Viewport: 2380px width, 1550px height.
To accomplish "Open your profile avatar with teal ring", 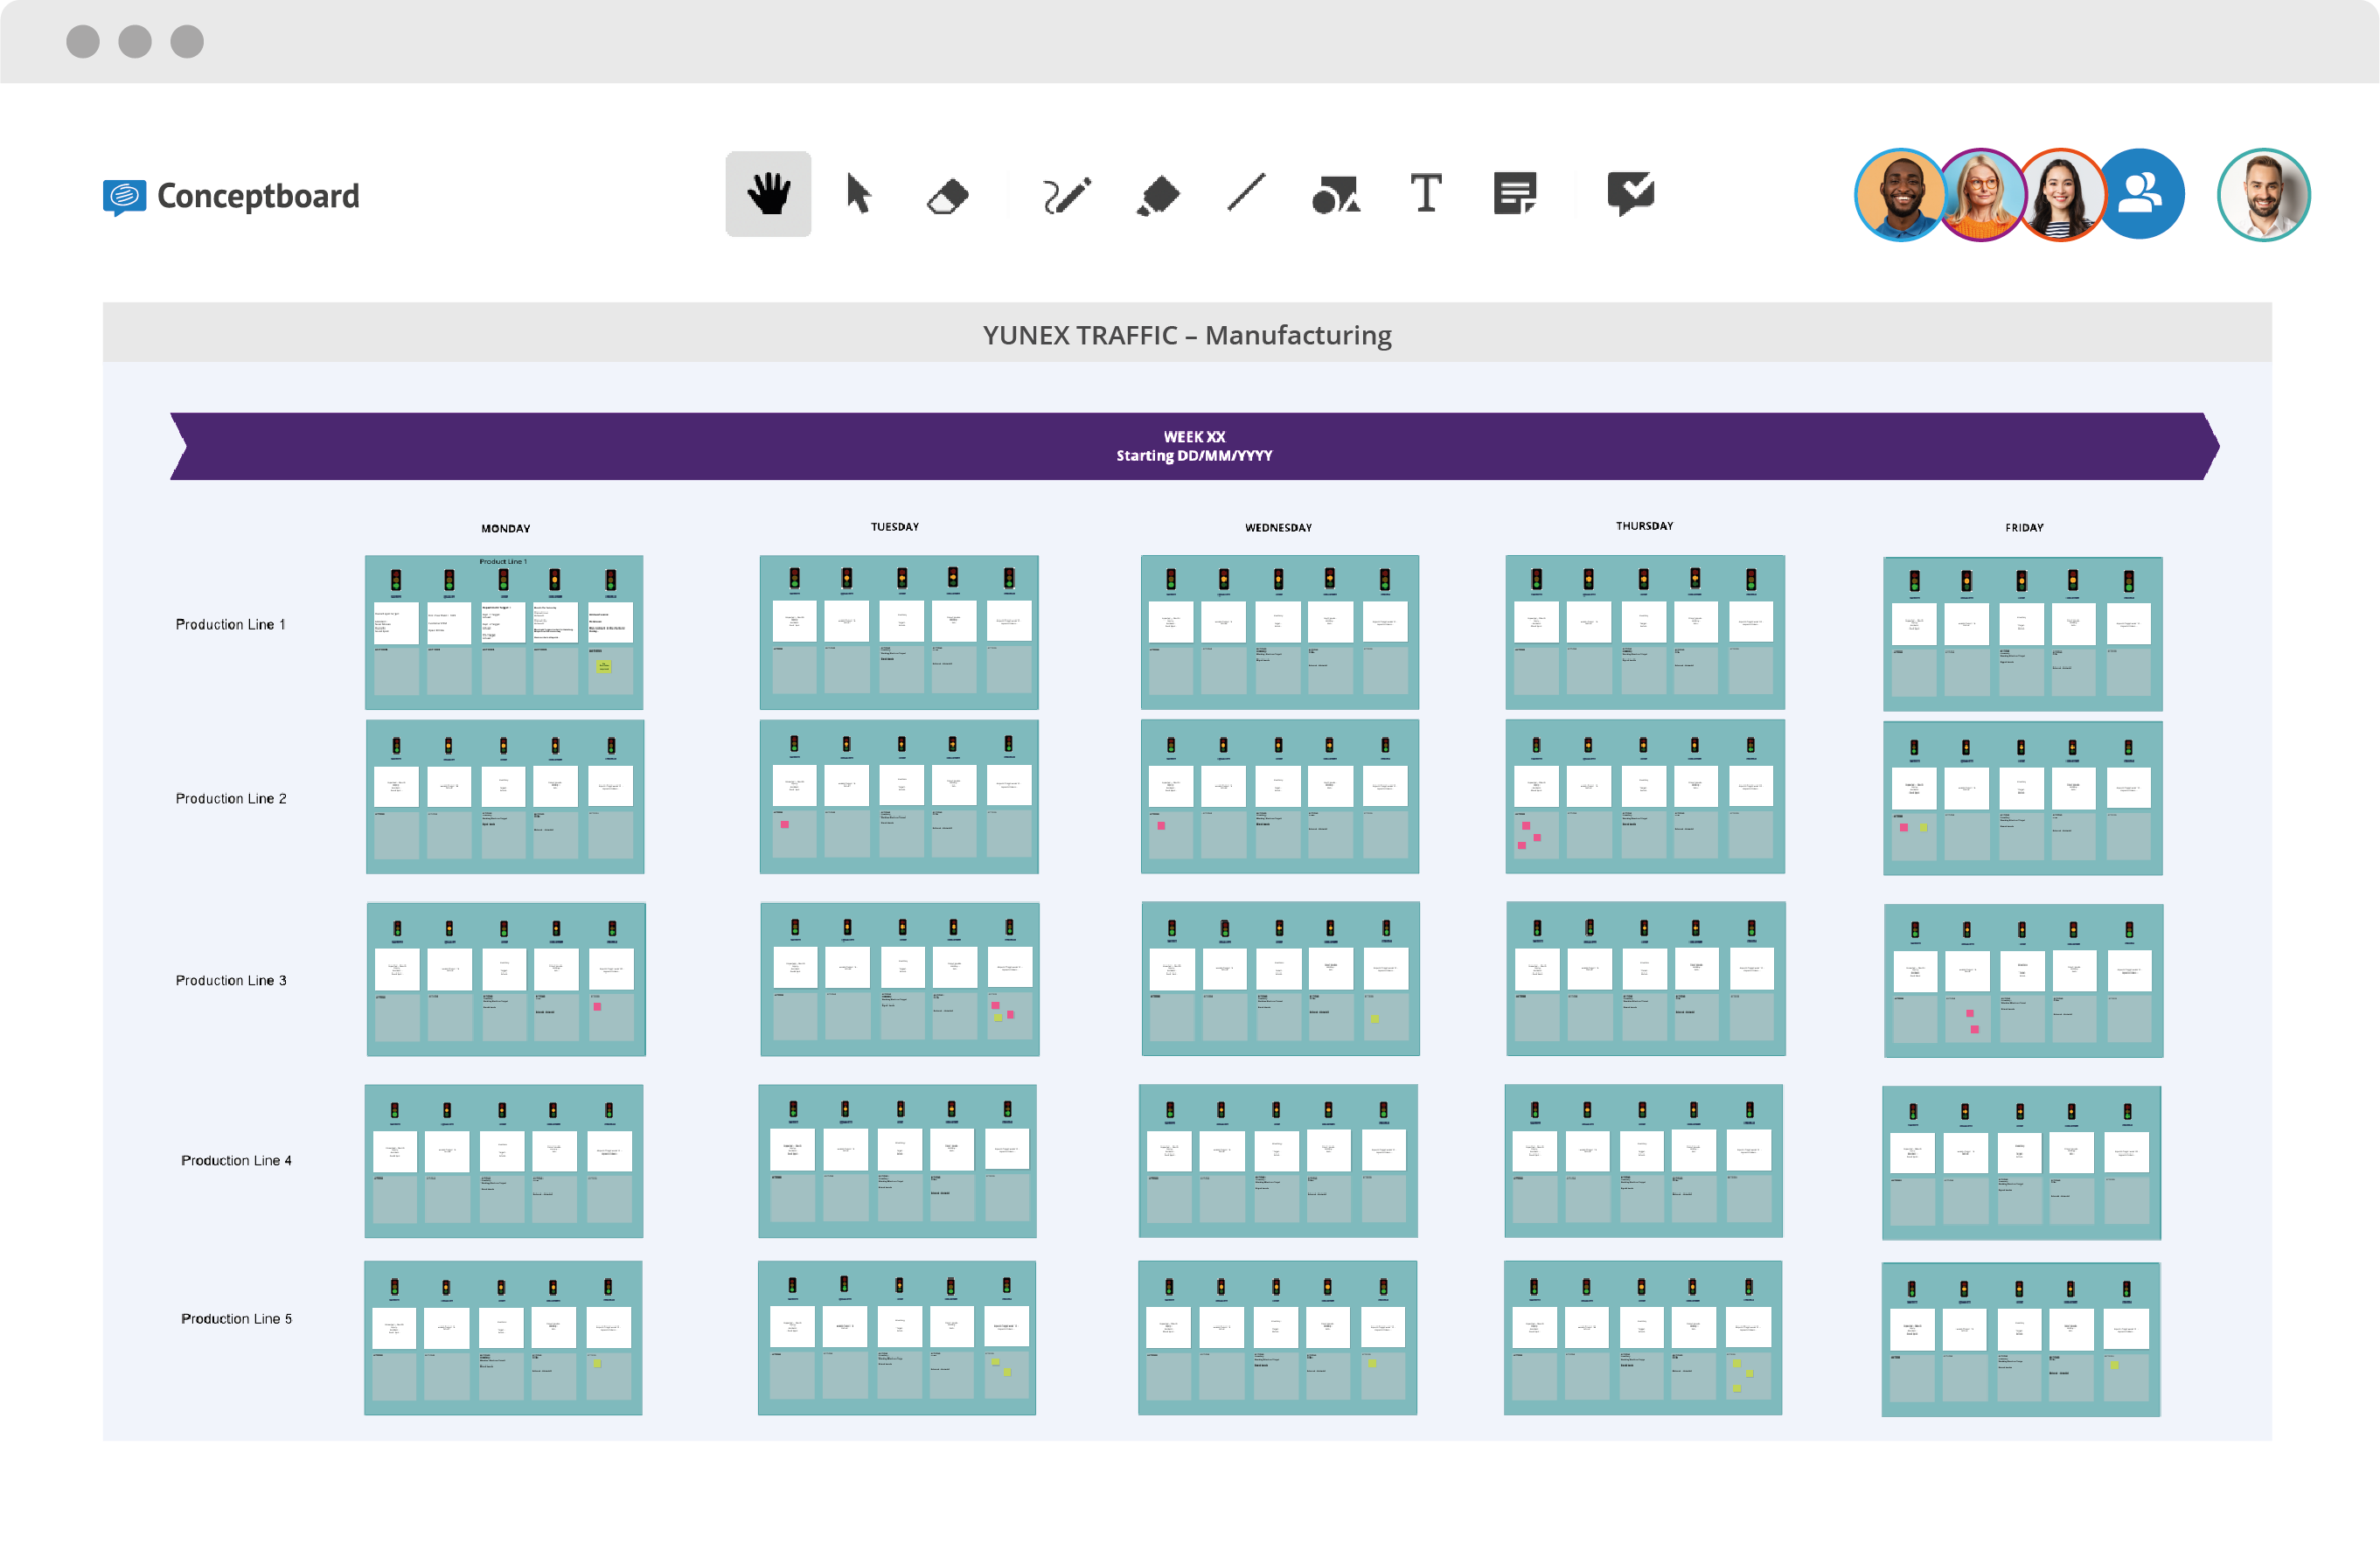I will tap(2263, 195).
